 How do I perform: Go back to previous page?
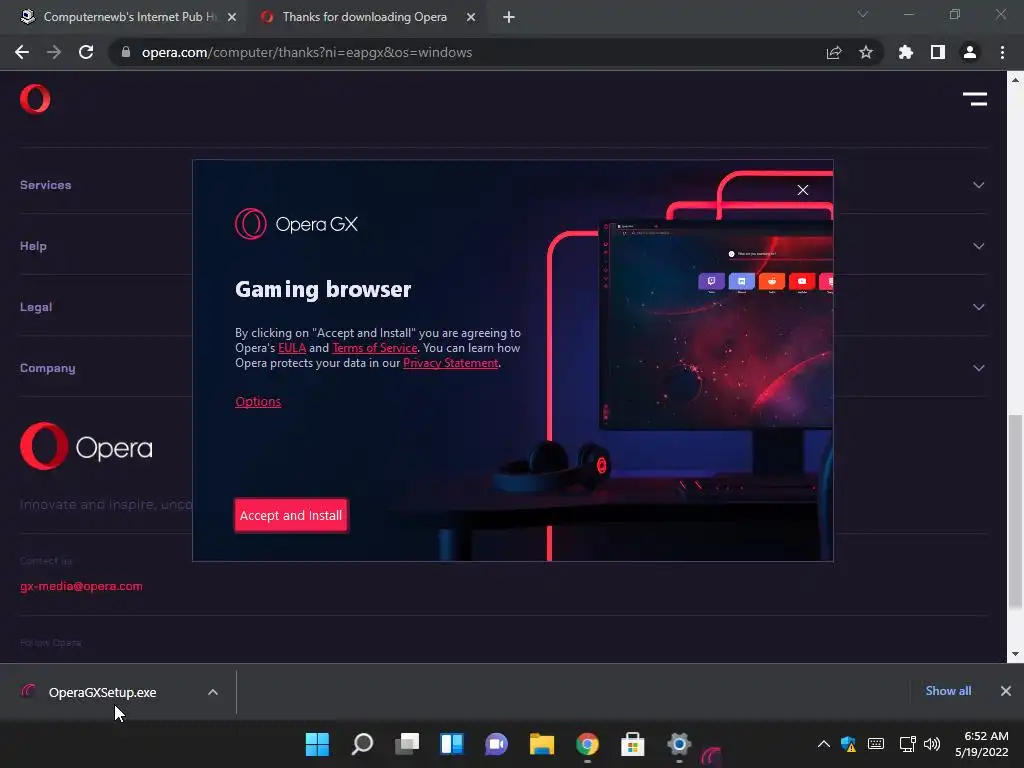coord(22,52)
